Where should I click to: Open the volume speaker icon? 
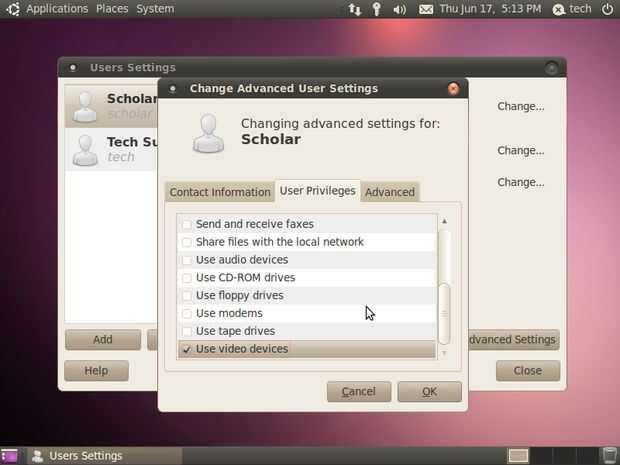[399, 9]
